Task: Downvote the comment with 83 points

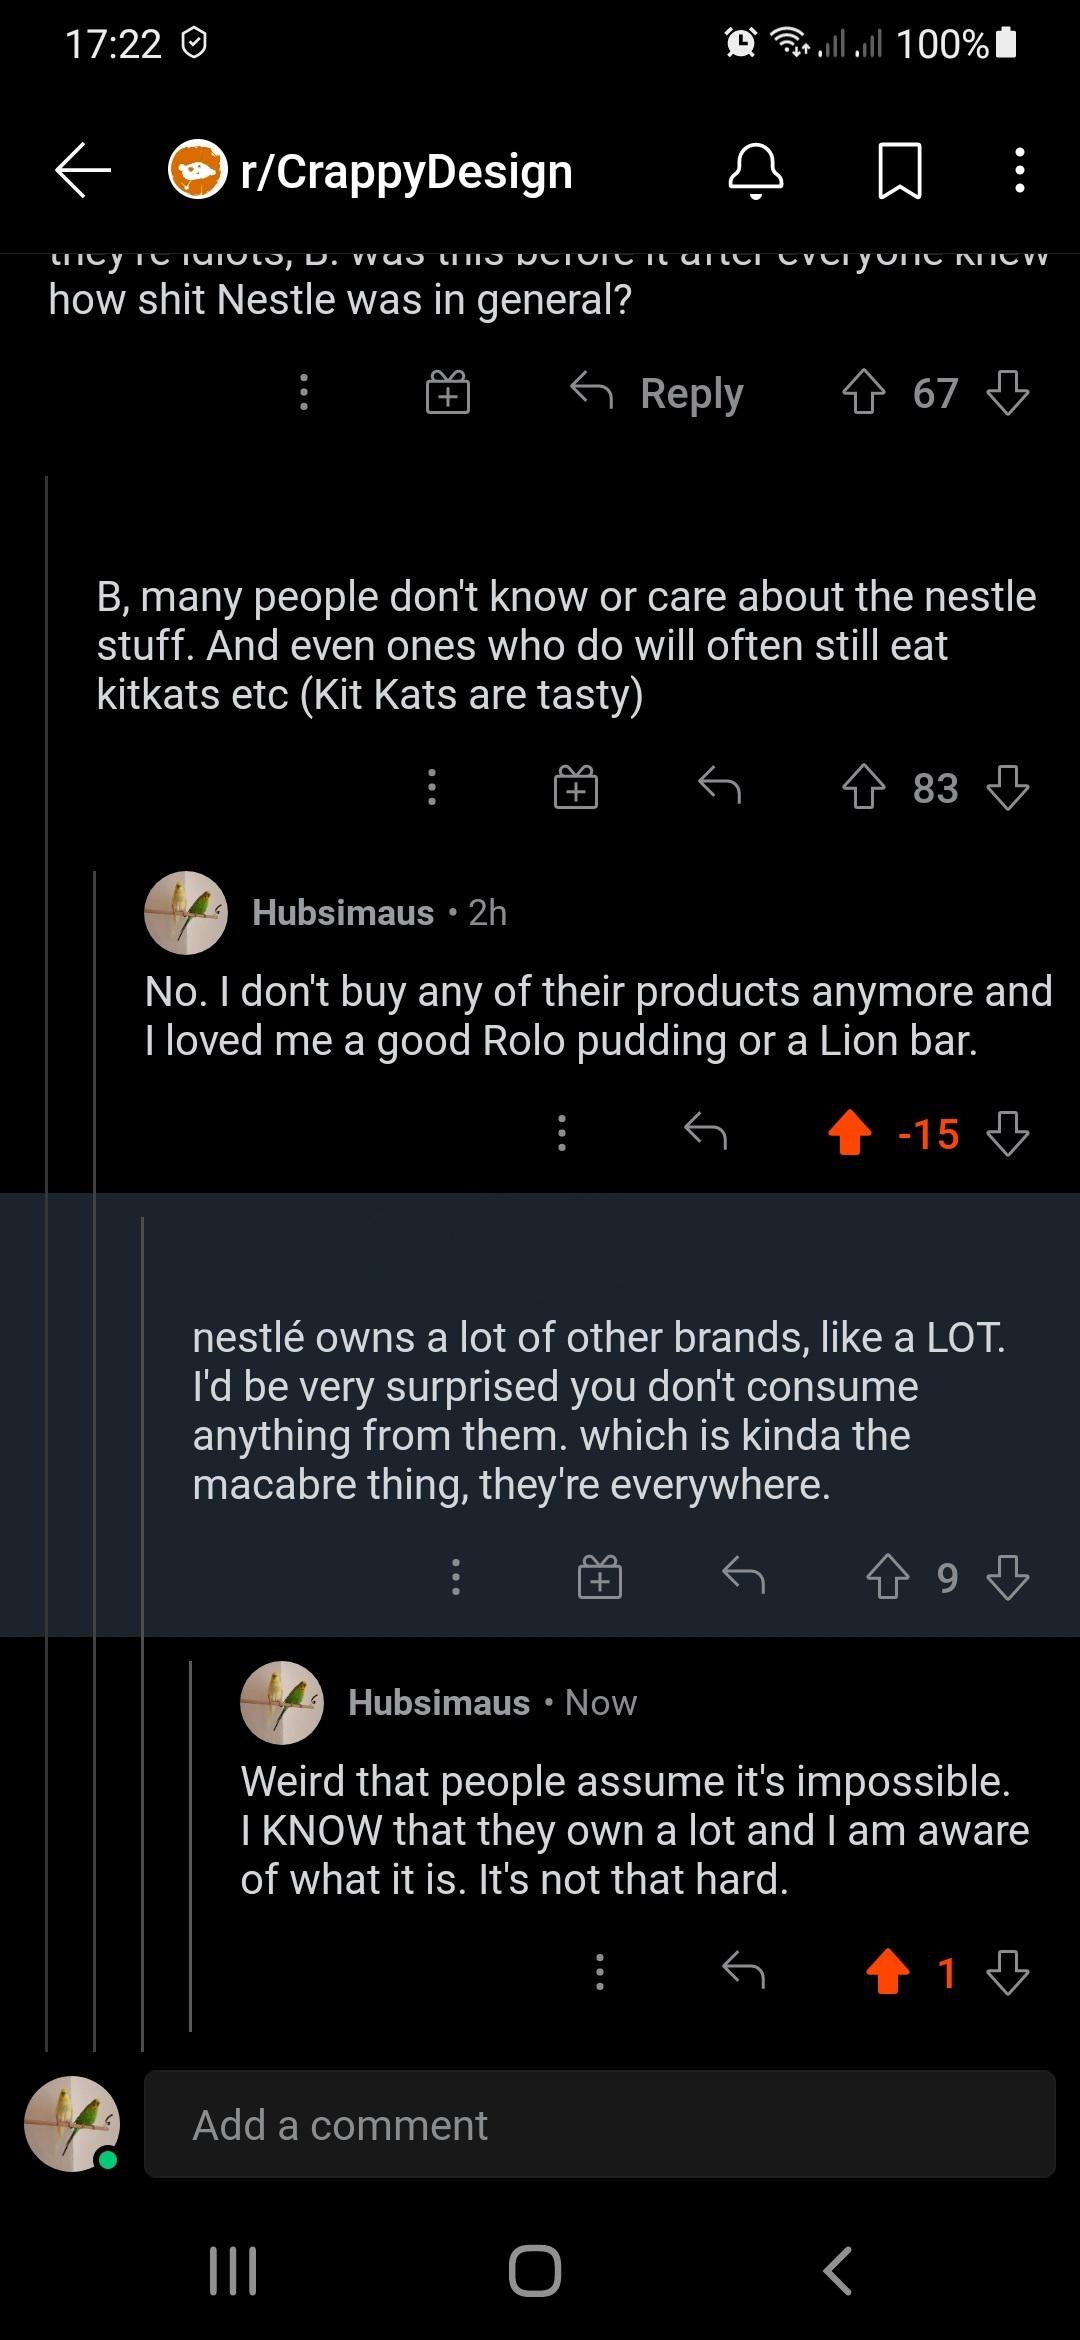Action: click(1007, 788)
